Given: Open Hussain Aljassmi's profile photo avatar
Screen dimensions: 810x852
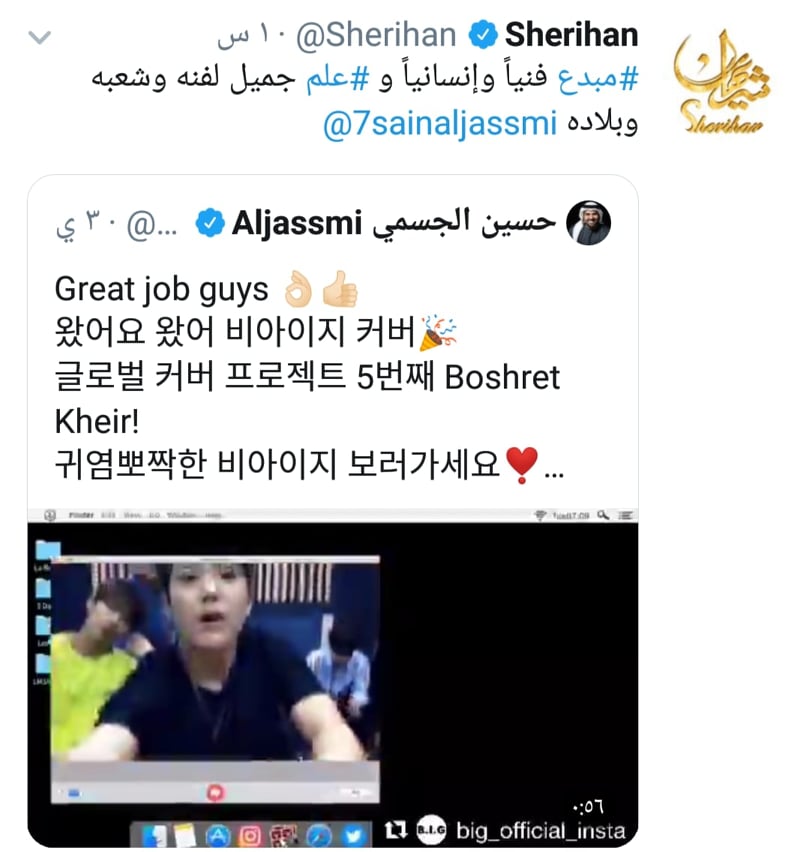Looking at the screenshot, I should click(x=589, y=223).
